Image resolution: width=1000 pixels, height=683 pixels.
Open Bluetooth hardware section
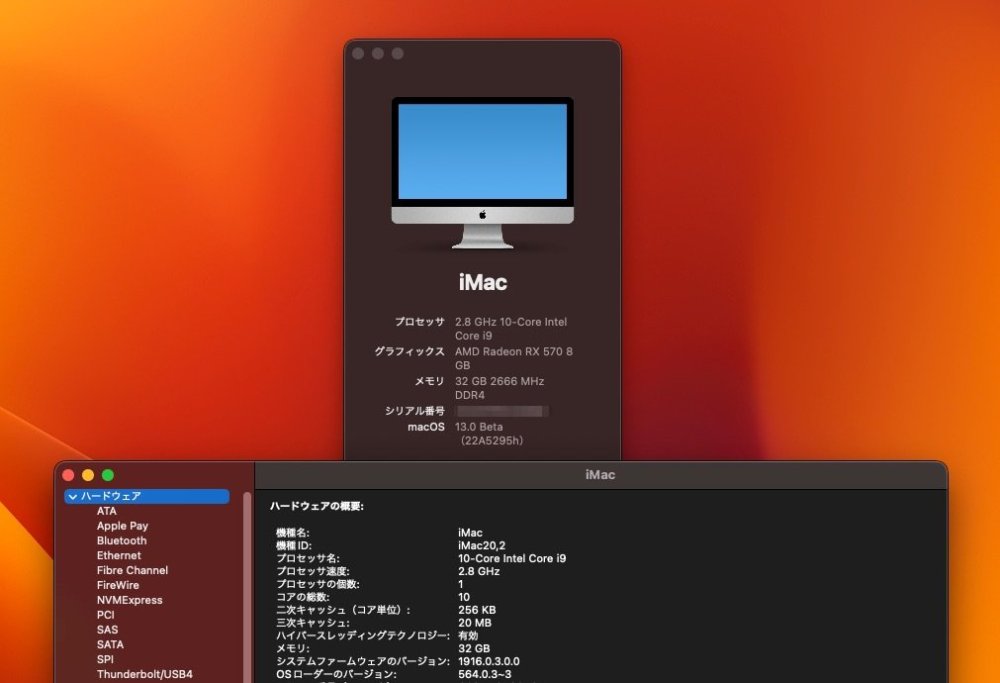tap(122, 540)
